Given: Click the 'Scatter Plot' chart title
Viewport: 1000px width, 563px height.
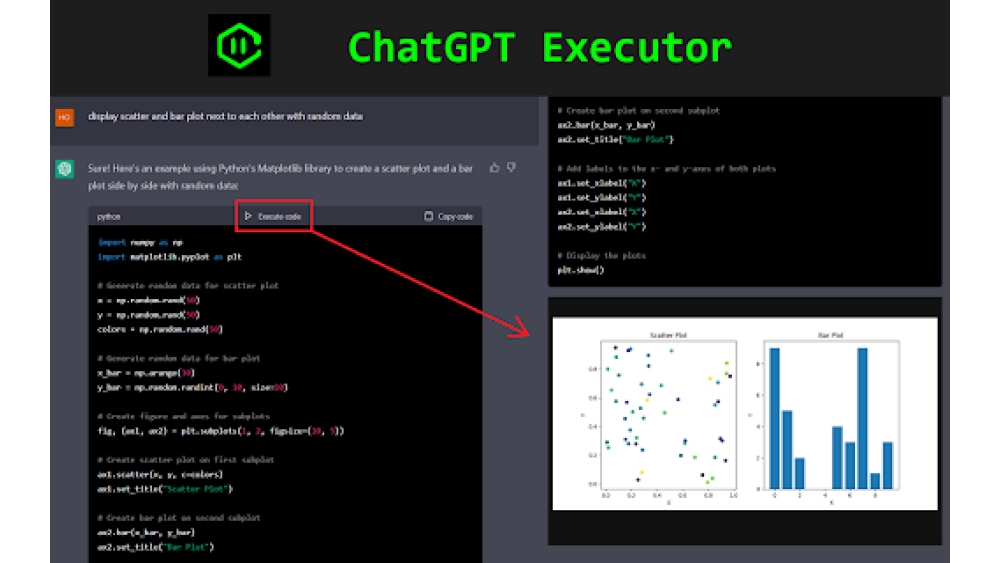Looking at the screenshot, I should [x=668, y=335].
